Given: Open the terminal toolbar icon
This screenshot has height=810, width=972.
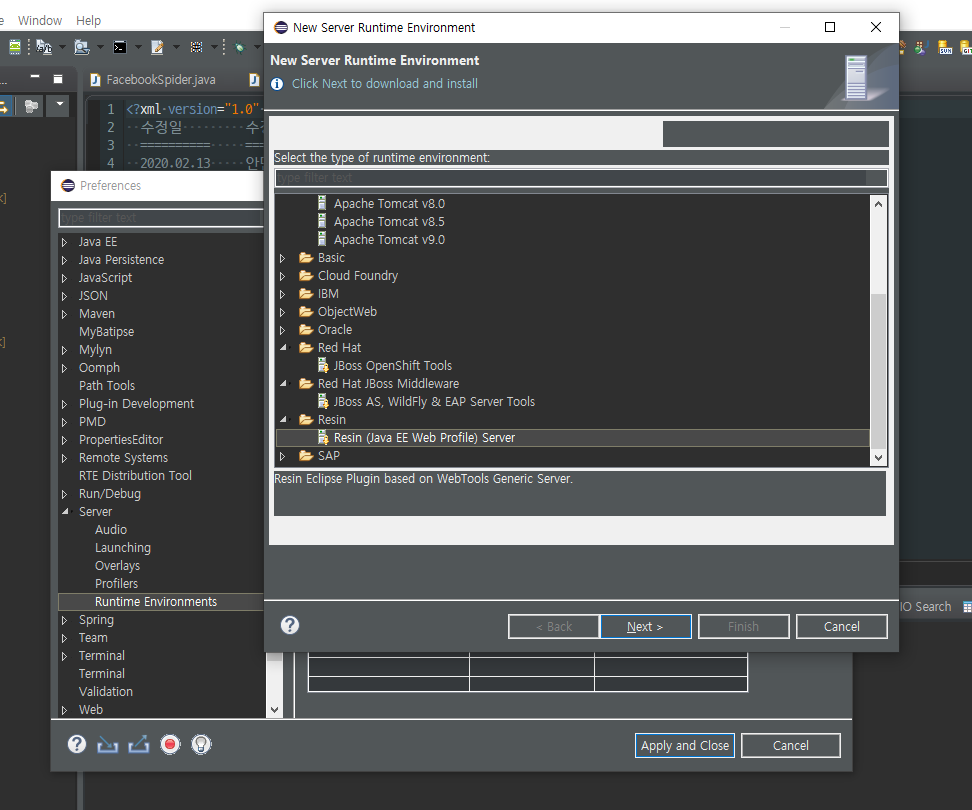Looking at the screenshot, I should click(x=120, y=47).
